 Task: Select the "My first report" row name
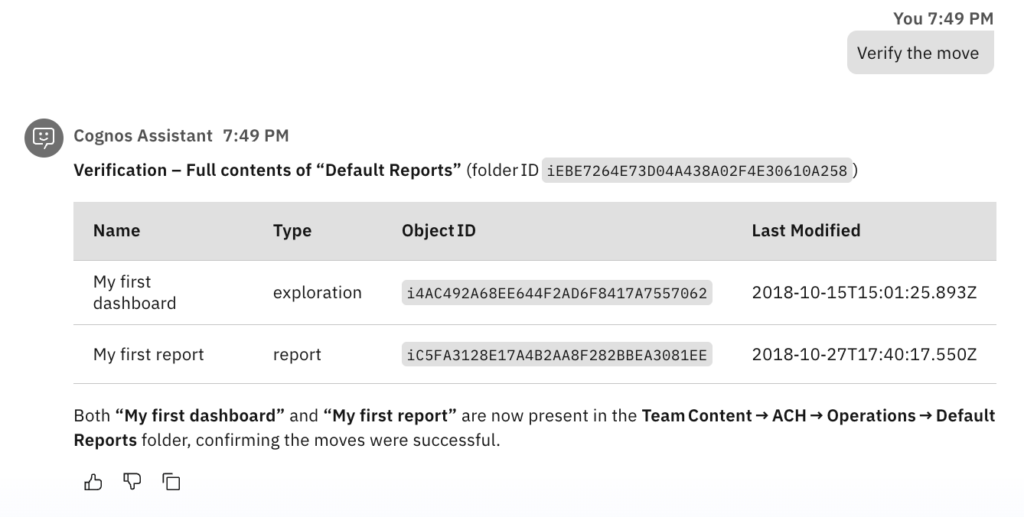148,354
